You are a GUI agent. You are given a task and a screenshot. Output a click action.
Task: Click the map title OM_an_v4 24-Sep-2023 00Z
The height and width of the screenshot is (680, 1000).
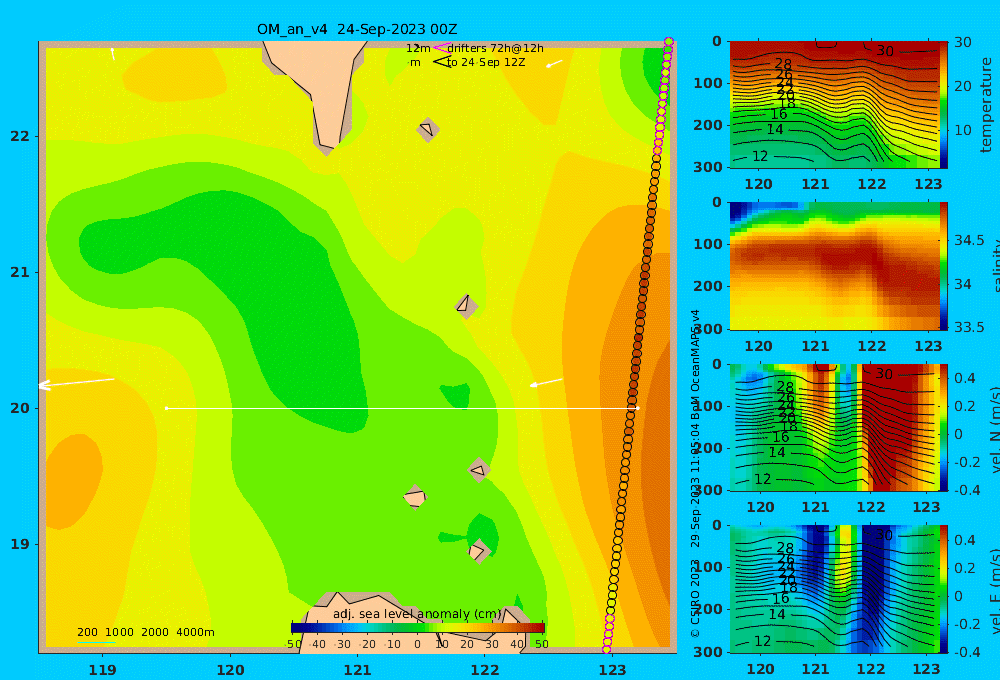pyautogui.click(x=357, y=29)
